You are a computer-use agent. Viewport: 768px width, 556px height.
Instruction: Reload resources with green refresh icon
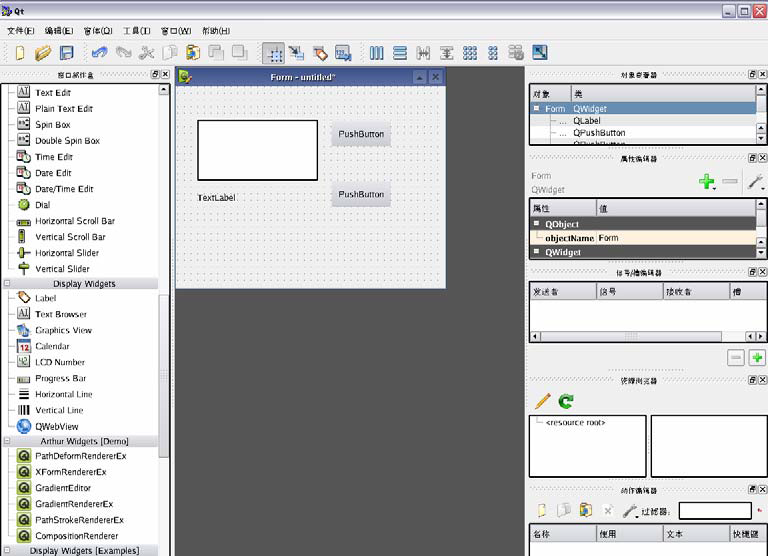(x=566, y=401)
